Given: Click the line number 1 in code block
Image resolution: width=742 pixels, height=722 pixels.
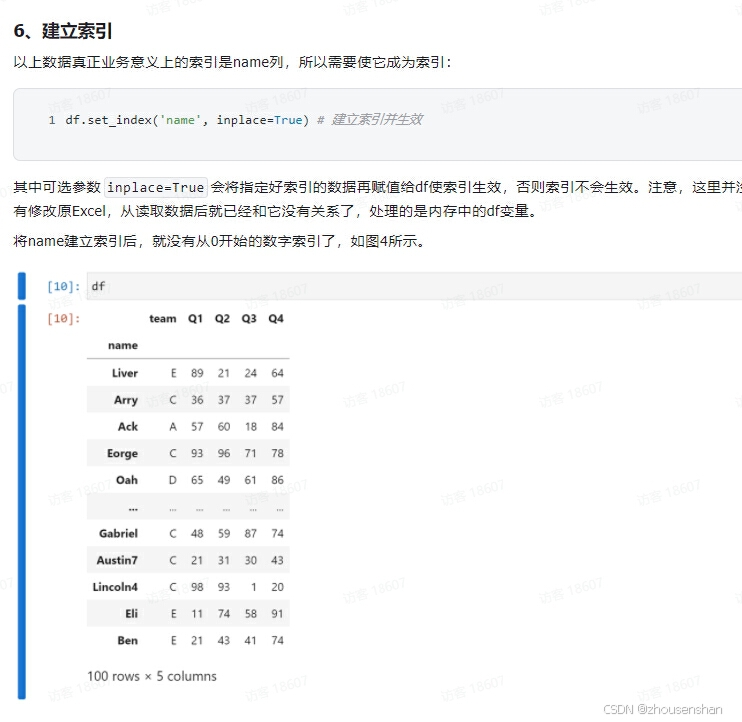Looking at the screenshot, I should point(52,120).
